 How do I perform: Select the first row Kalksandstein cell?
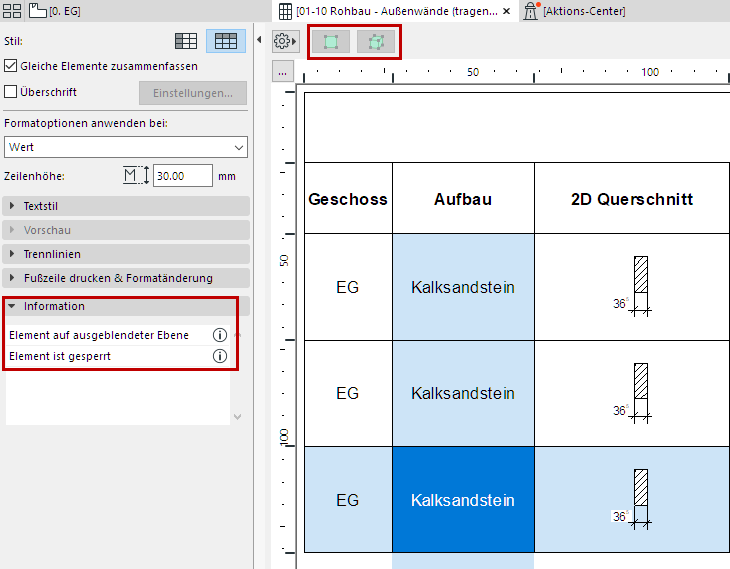463,287
